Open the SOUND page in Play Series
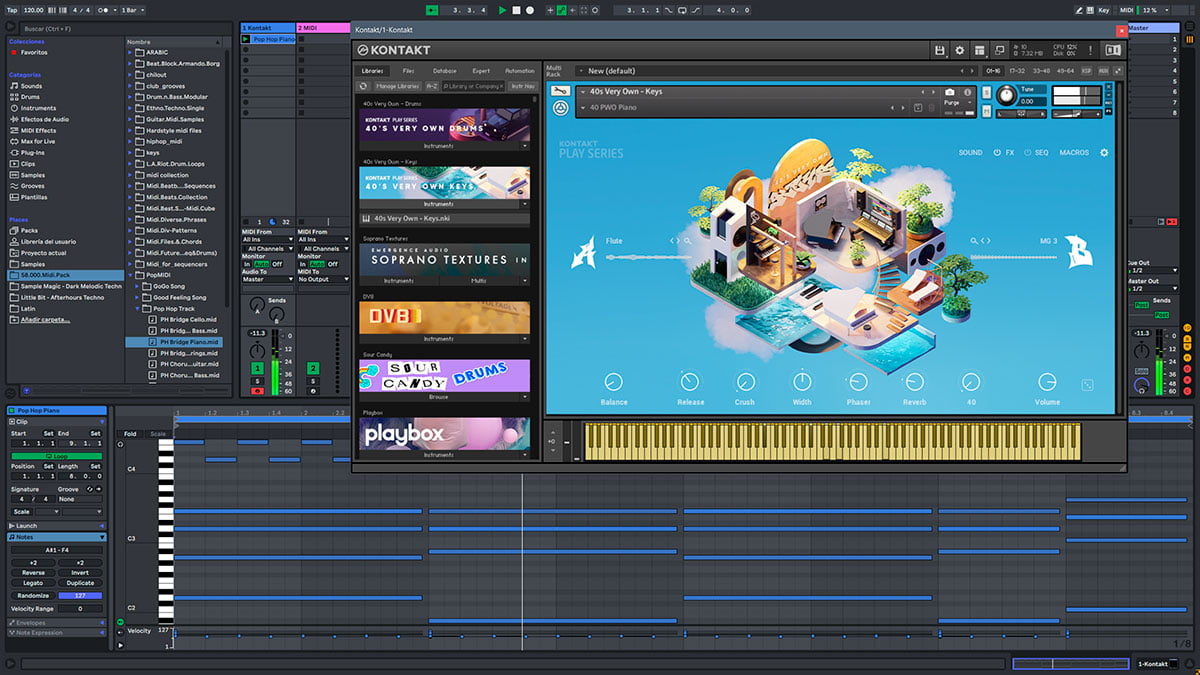The height and width of the screenshot is (675, 1200). [970, 153]
